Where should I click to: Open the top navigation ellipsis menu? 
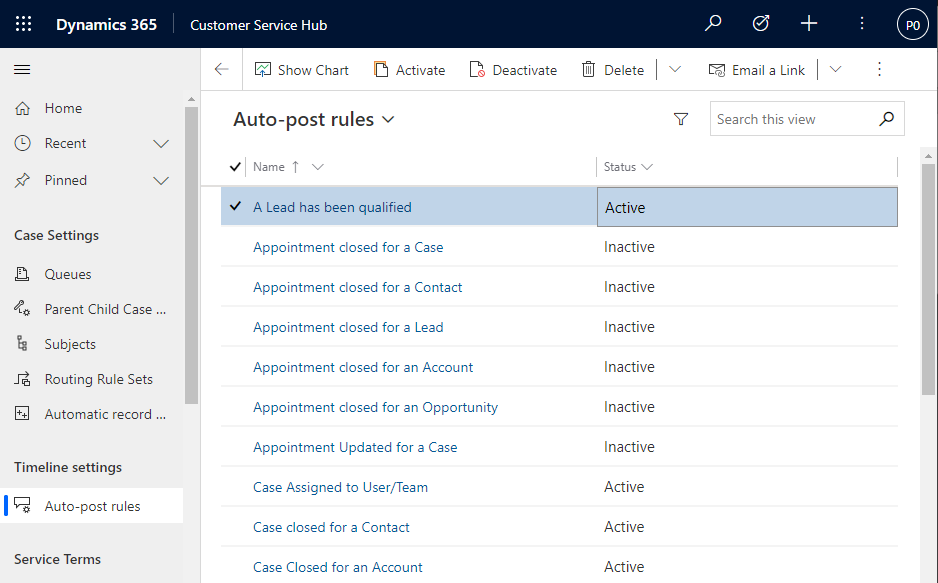tap(861, 22)
